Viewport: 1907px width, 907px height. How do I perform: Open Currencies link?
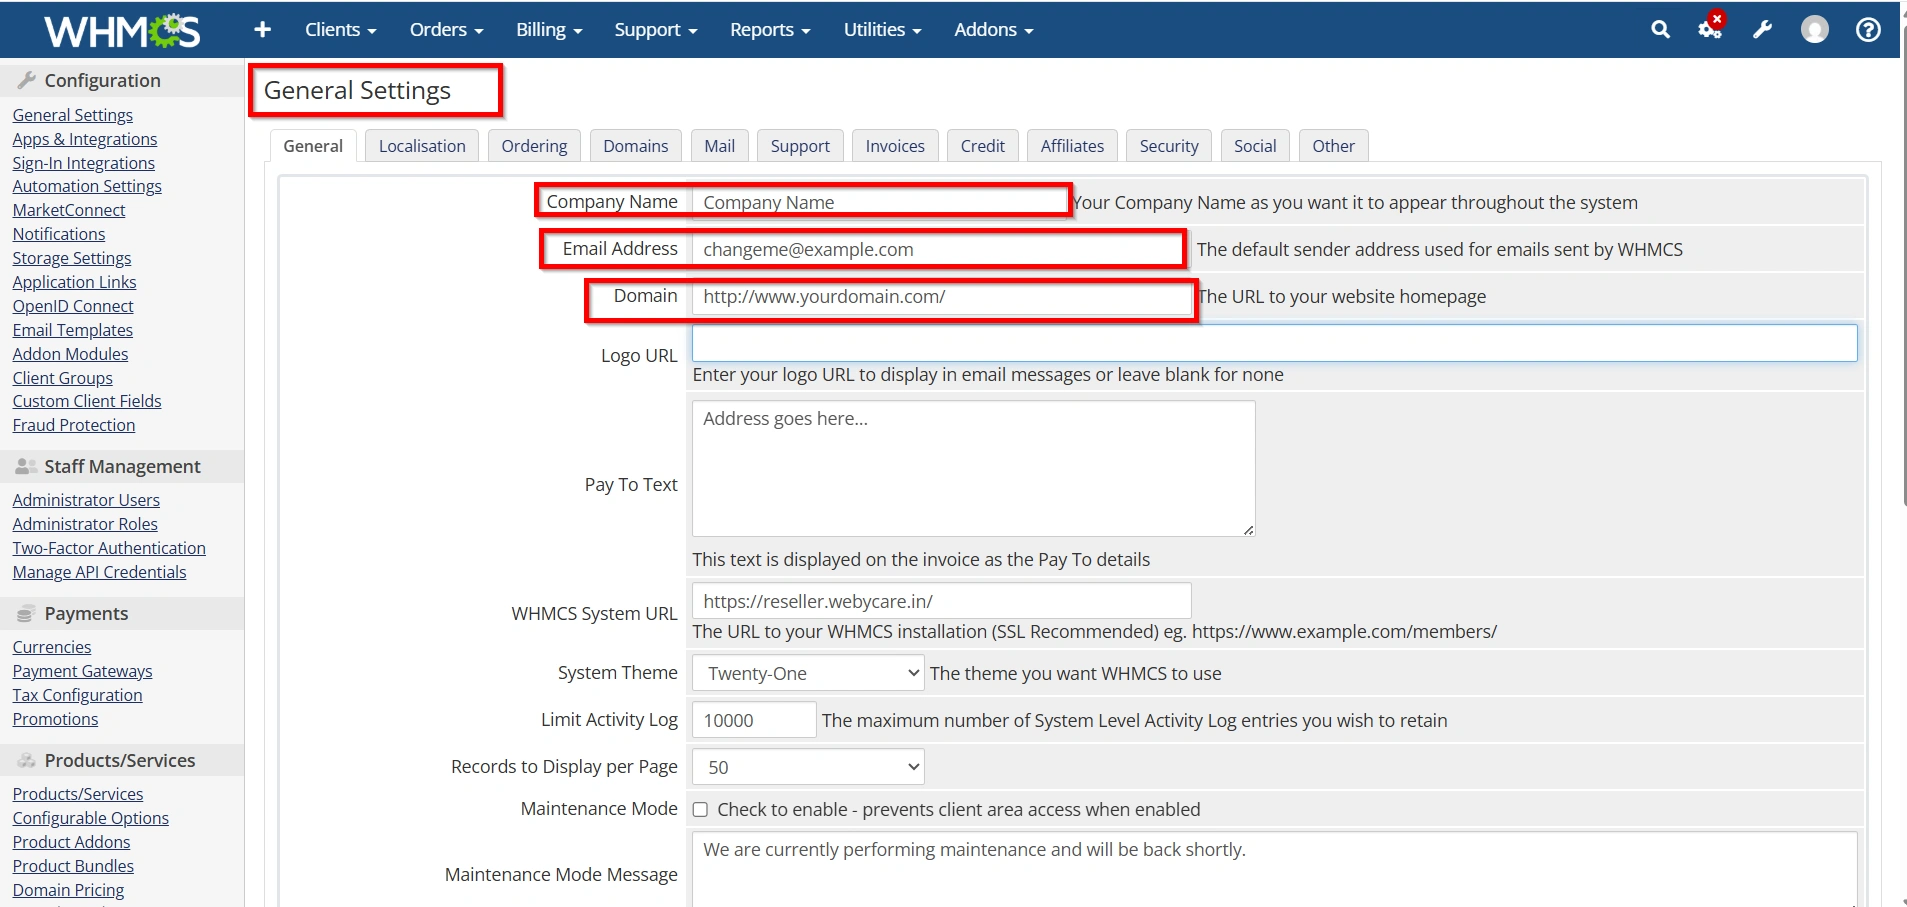point(52,647)
